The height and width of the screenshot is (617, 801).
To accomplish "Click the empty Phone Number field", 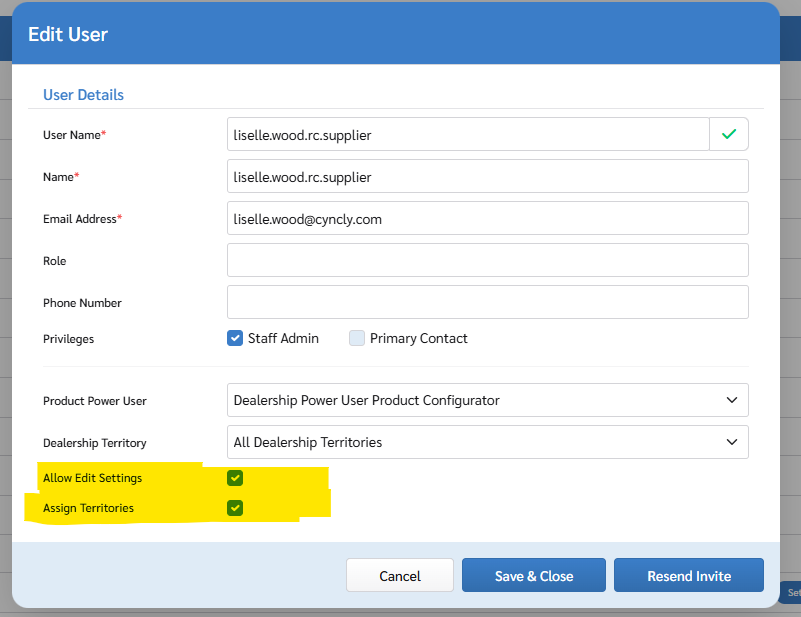I will coord(487,302).
